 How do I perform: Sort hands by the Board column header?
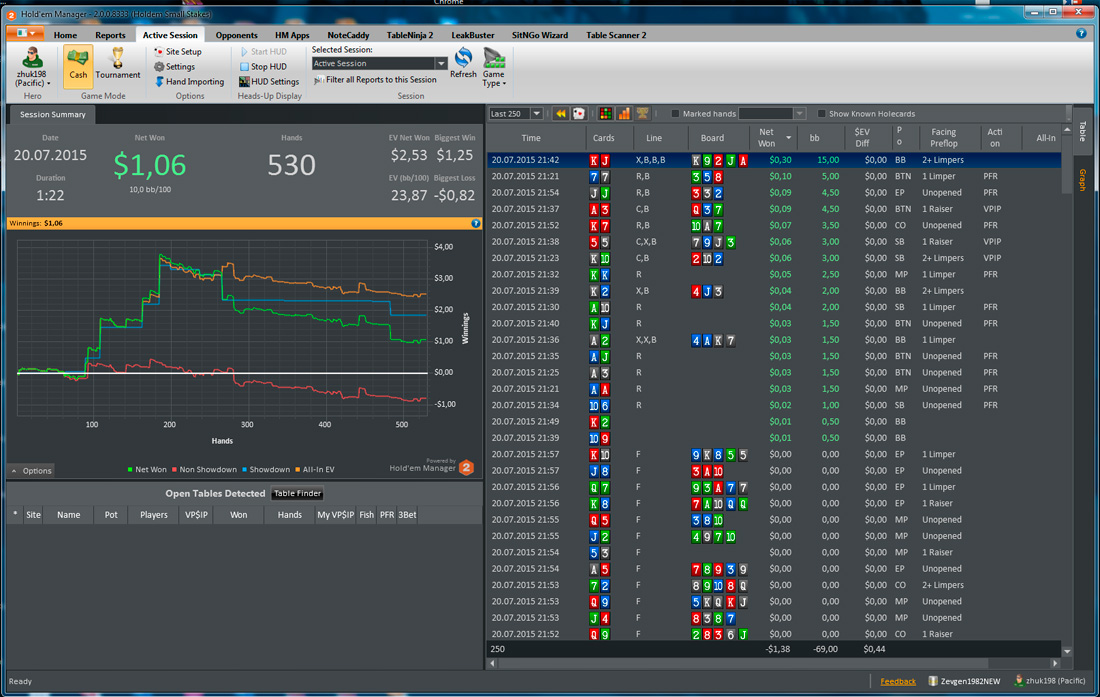(712, 138)
